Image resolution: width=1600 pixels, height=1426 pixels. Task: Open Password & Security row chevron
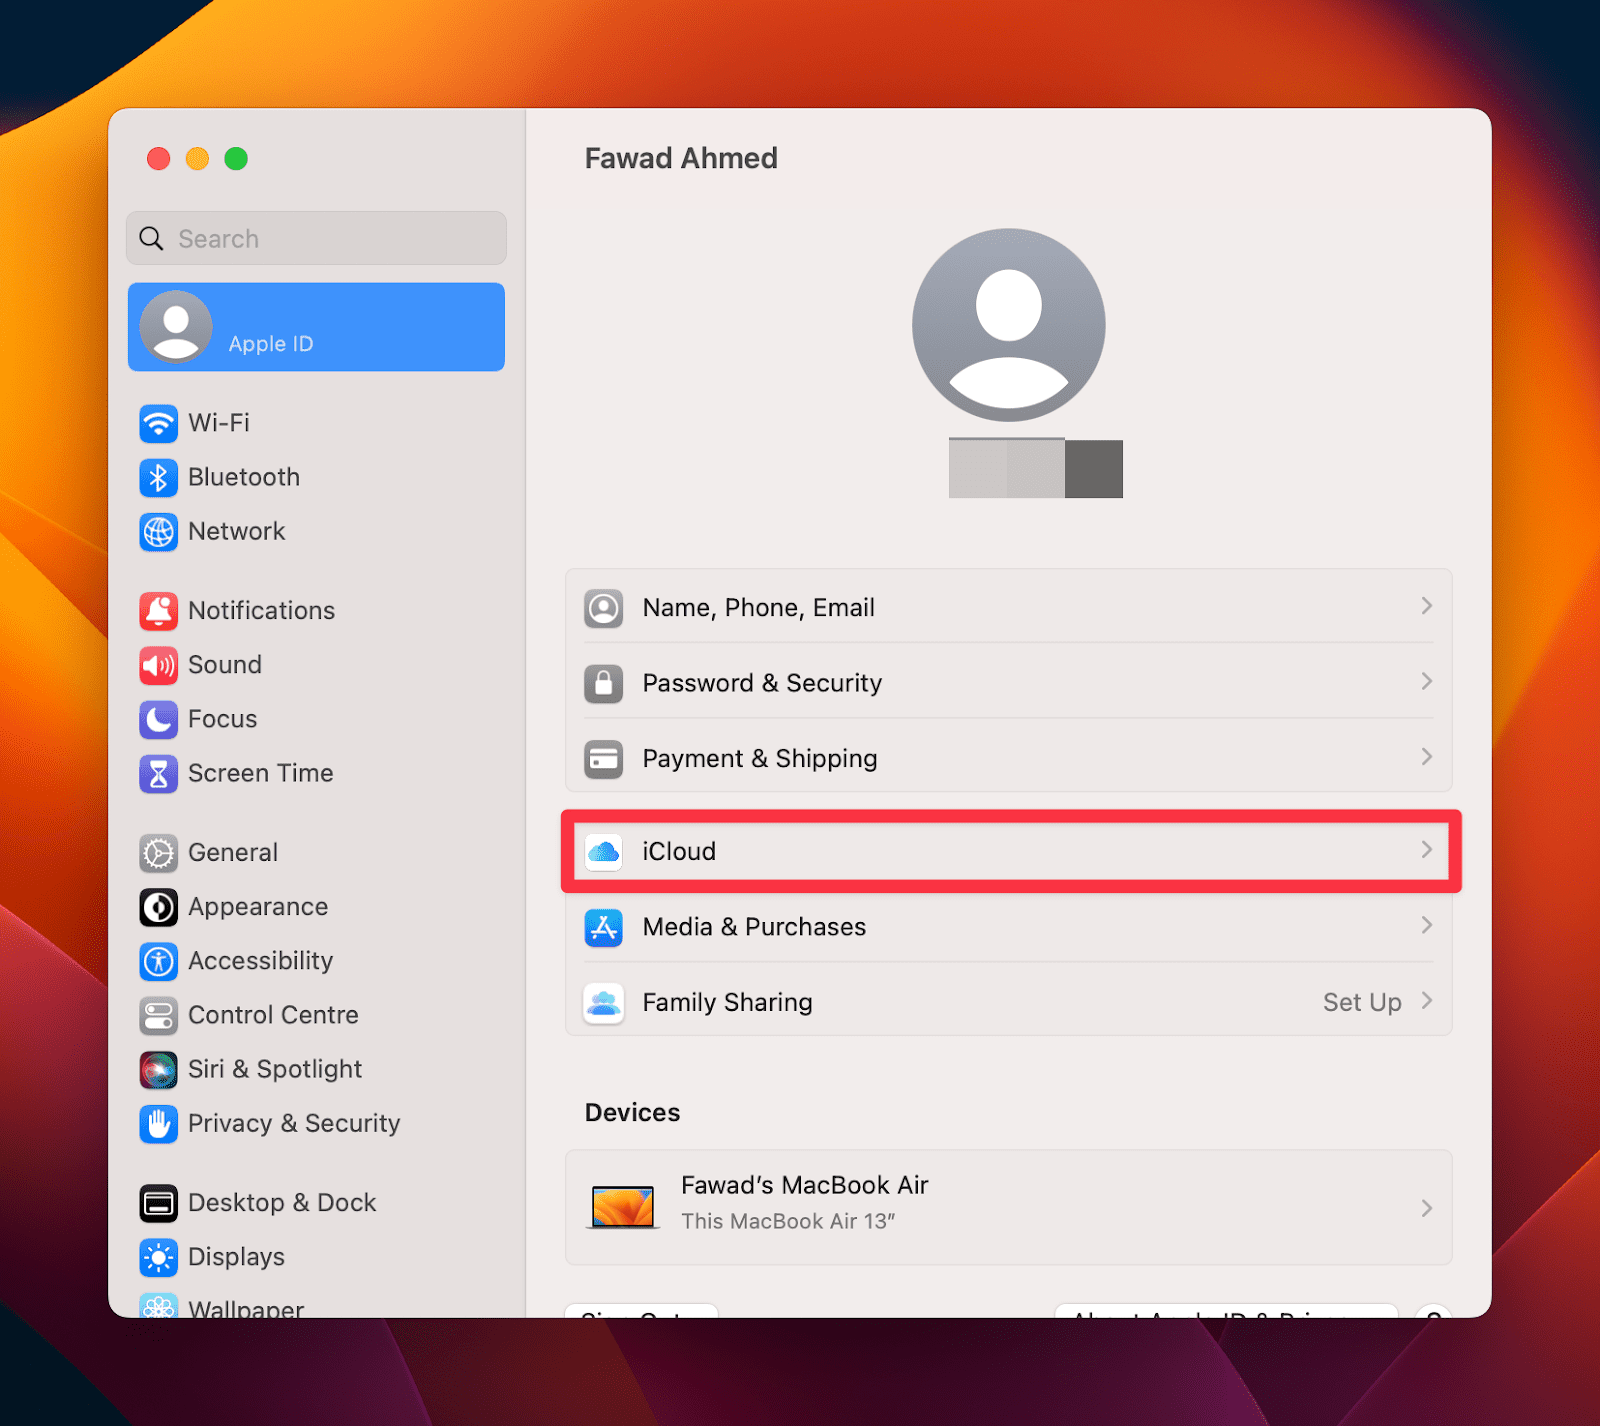point(1426,682)
